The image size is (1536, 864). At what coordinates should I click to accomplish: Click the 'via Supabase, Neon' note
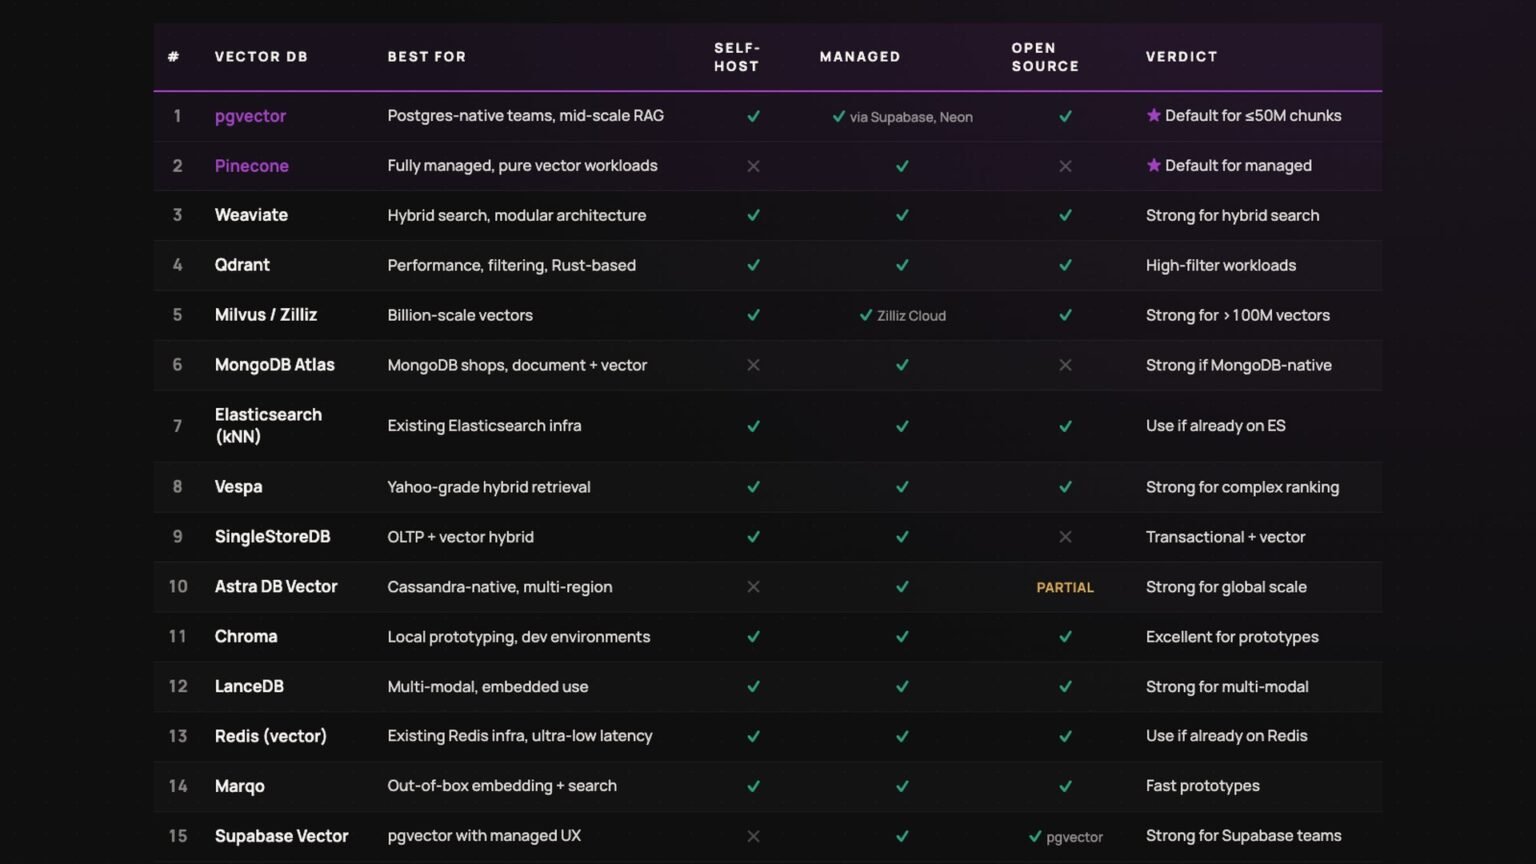(x=911, y=117)
